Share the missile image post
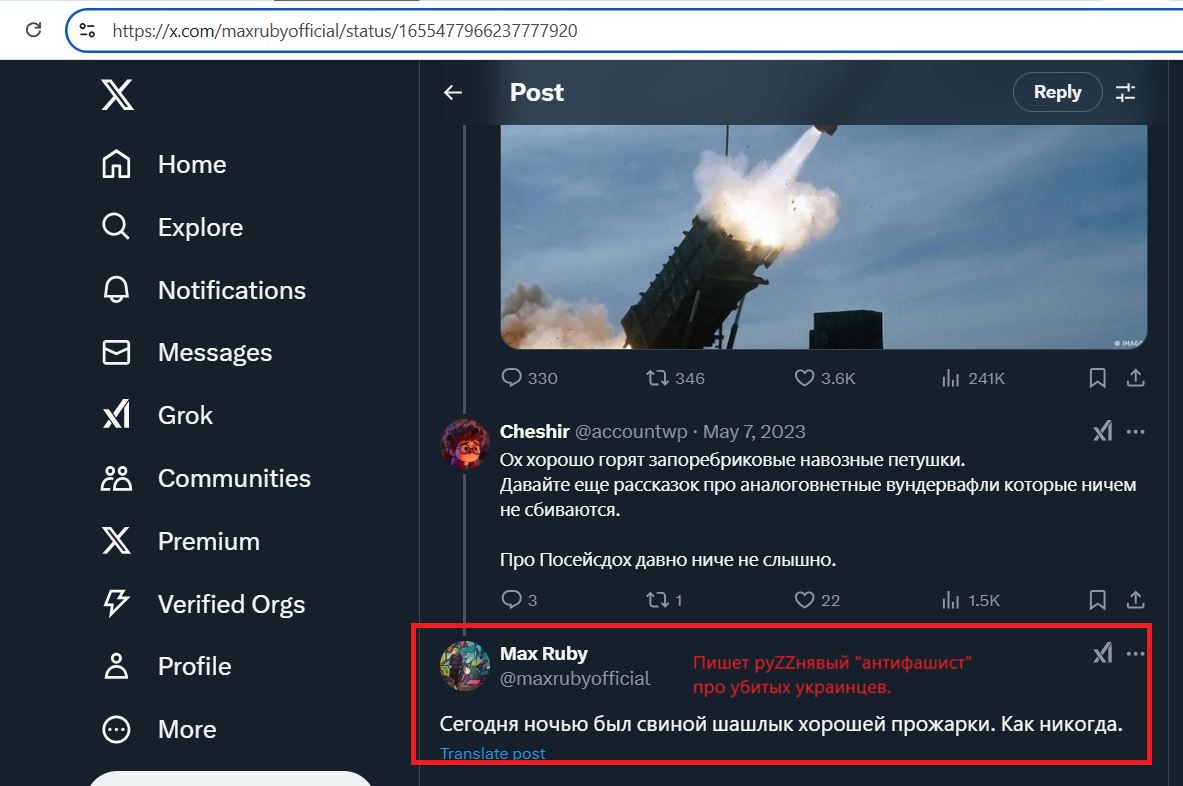The image size is (1183, 786). (x=1135, y=377)
